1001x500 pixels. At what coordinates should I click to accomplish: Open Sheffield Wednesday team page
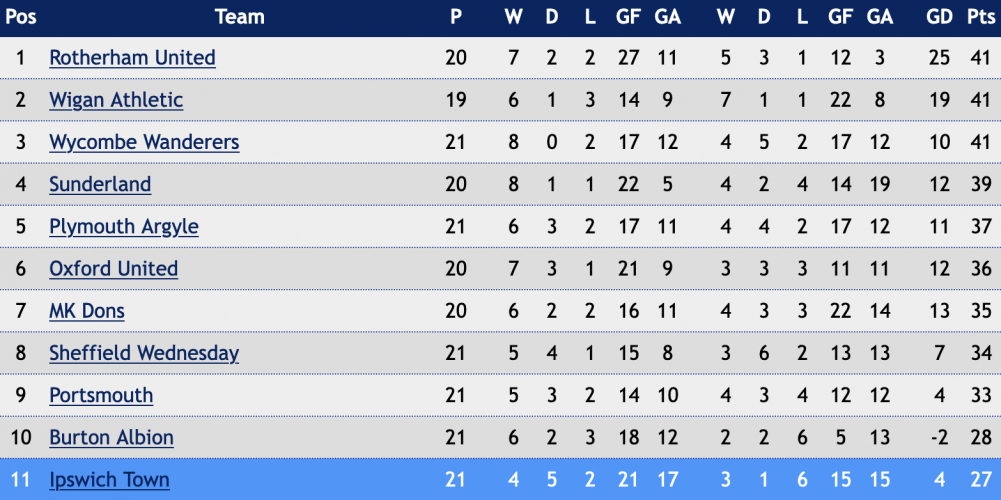point(144,353)
